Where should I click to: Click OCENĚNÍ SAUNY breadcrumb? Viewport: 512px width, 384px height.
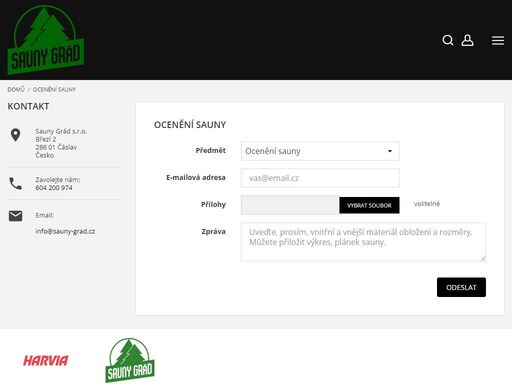click(54, 89)
